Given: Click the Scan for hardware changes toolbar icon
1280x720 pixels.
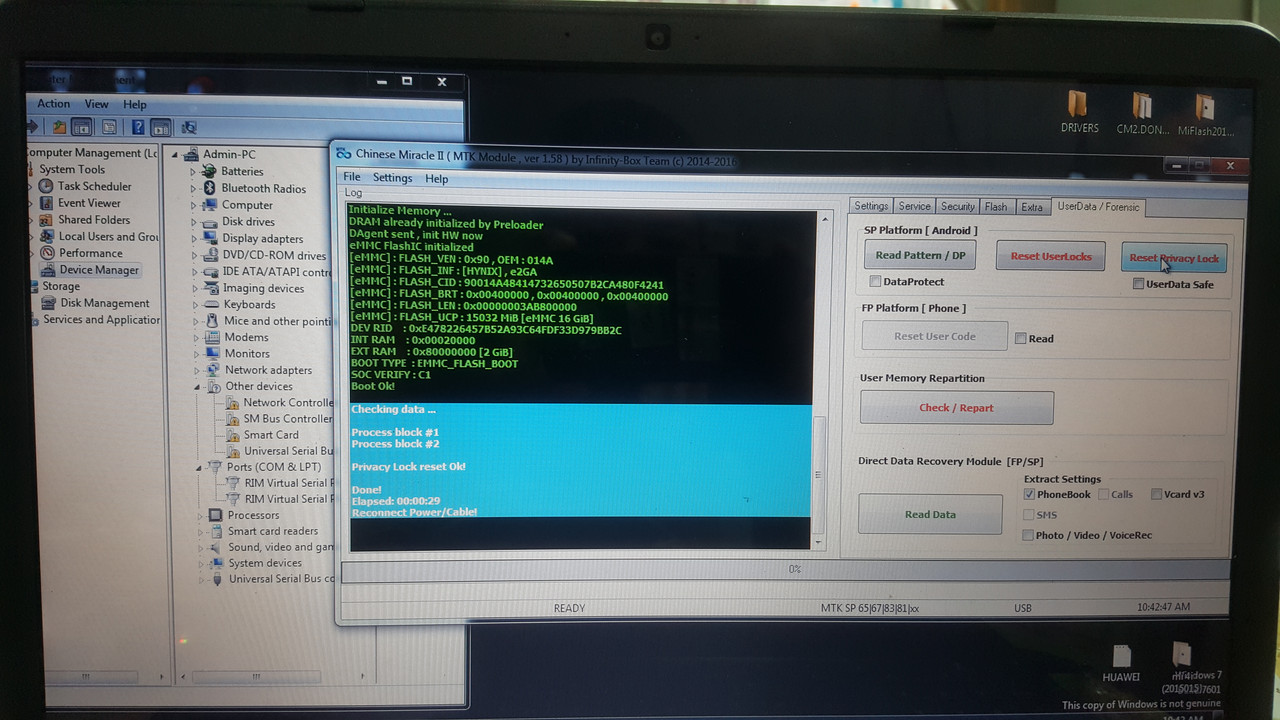Looking at the screenshot, I should [x=189, y=127].
